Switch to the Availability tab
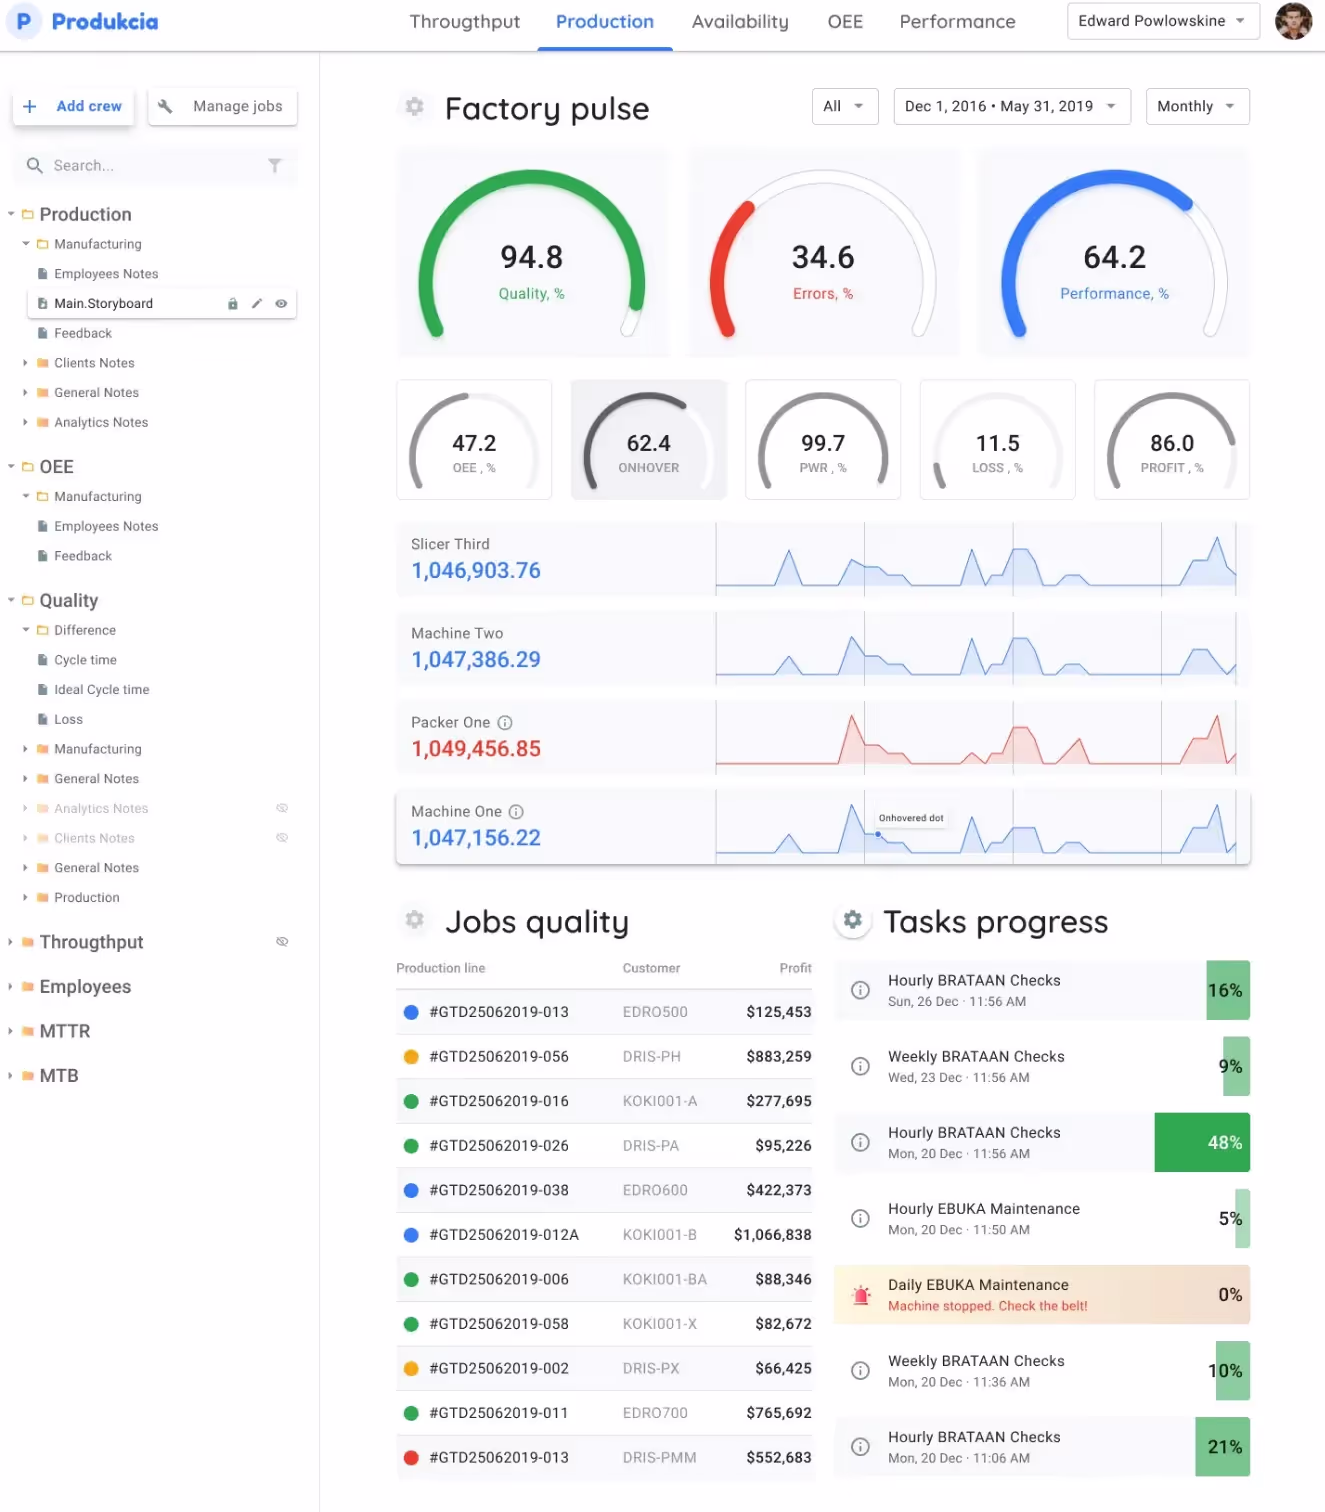1325x1512 pixels. click(x=739, y=22)
